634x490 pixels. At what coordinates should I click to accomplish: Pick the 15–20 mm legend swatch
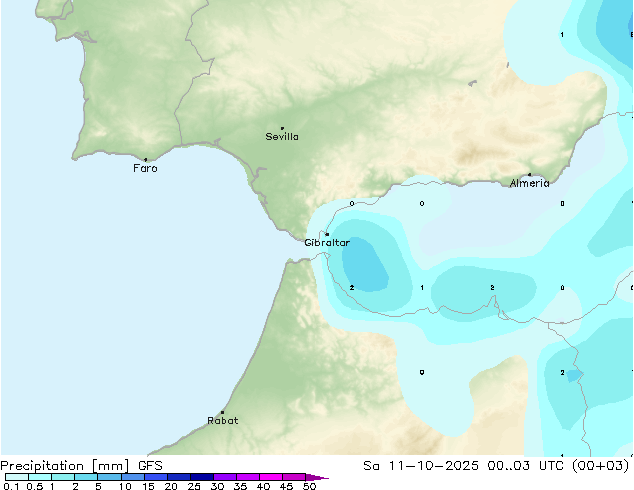coord(155,477)
